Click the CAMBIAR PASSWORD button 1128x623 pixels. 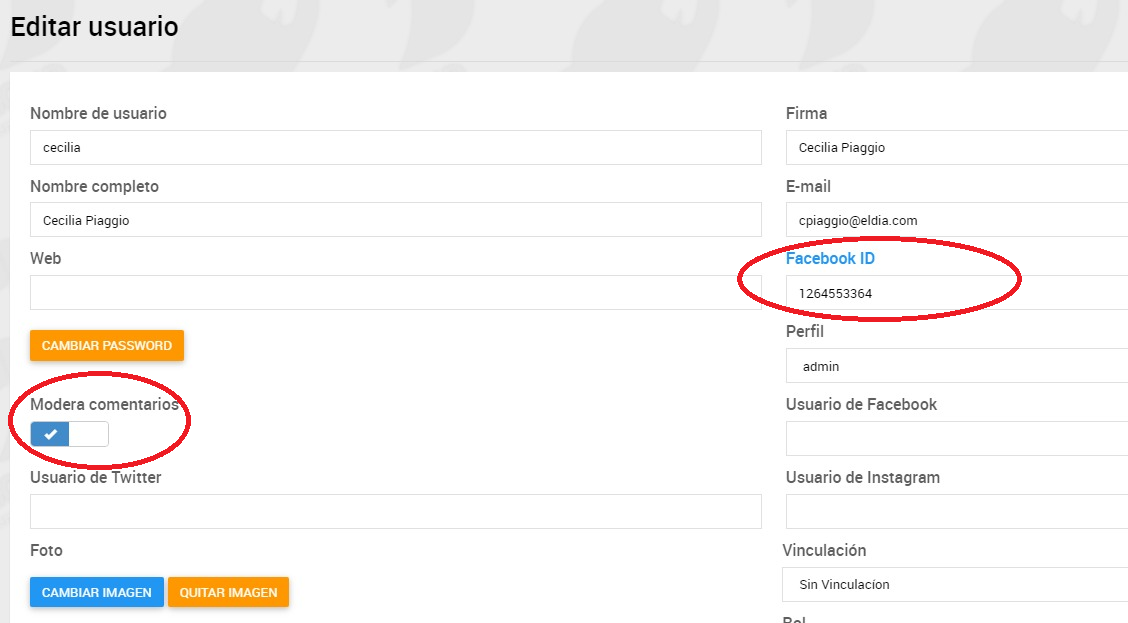point(107,345)
